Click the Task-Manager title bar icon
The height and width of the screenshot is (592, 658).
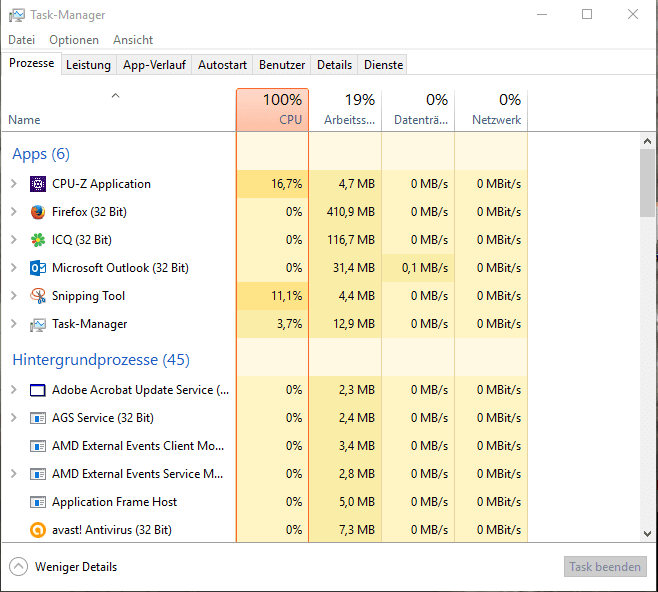(17, 15)
